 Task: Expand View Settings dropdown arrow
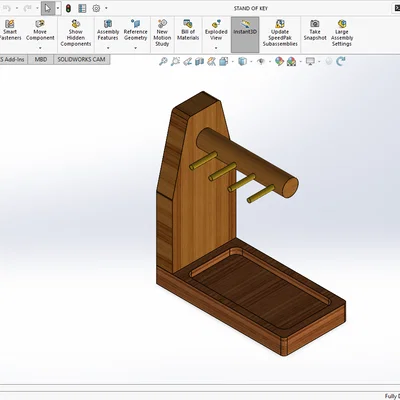(x=319, y=61)
